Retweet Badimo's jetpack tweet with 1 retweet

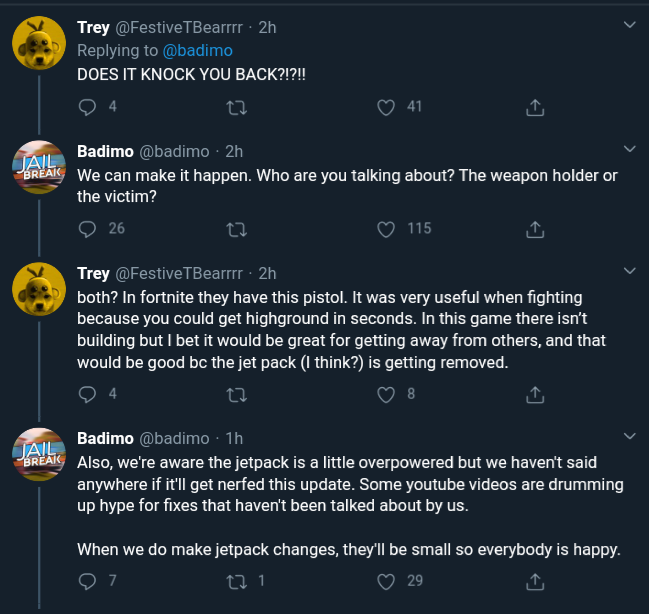pyautogui.click(x=237, y=581)
